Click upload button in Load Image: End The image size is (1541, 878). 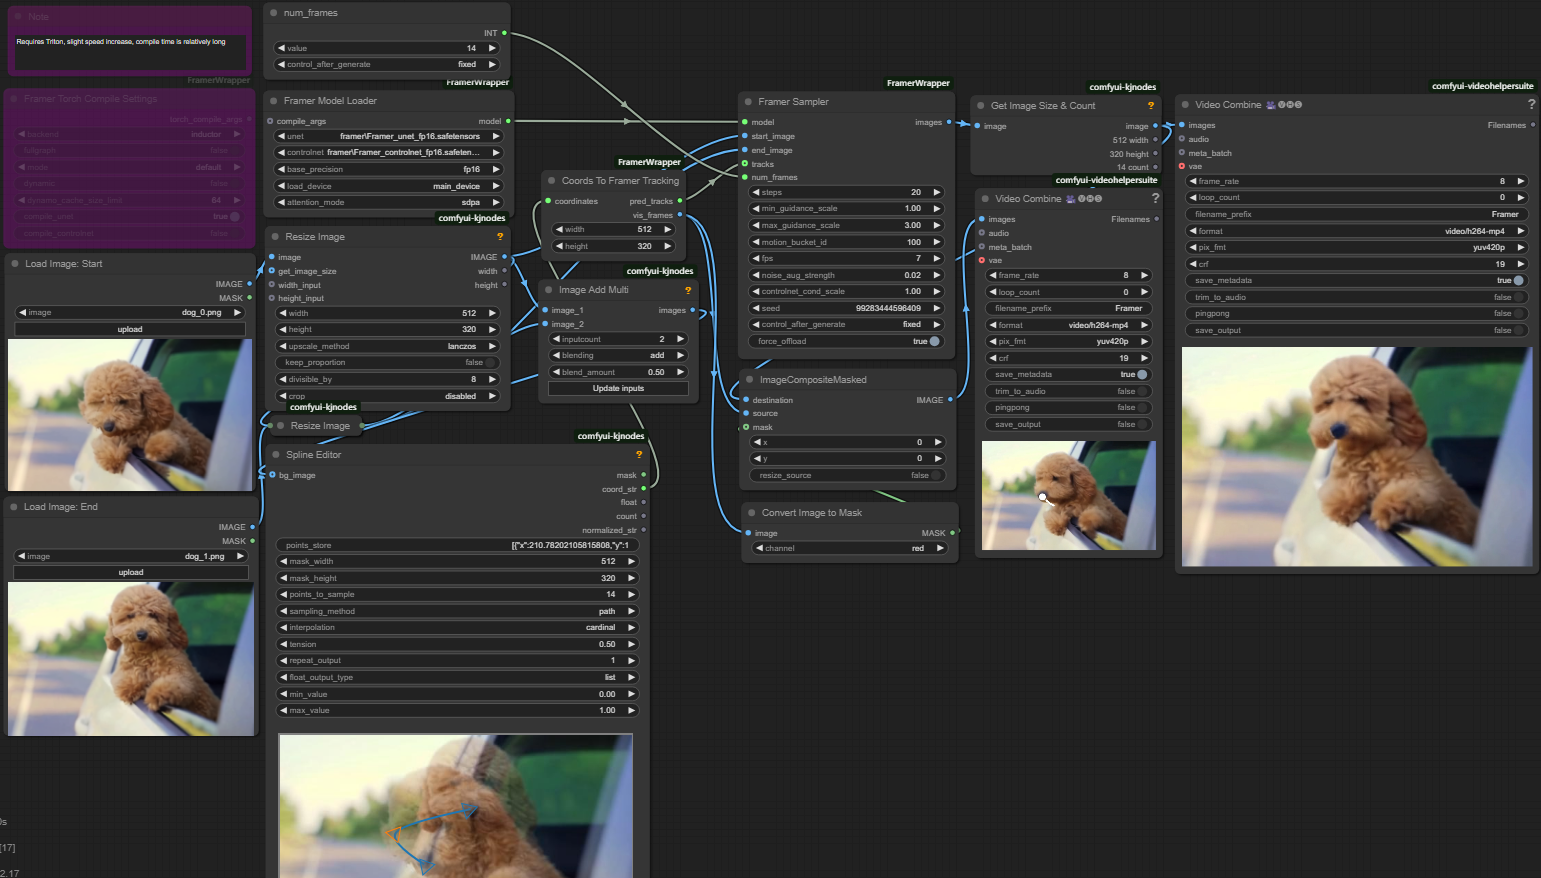point(131,572)
